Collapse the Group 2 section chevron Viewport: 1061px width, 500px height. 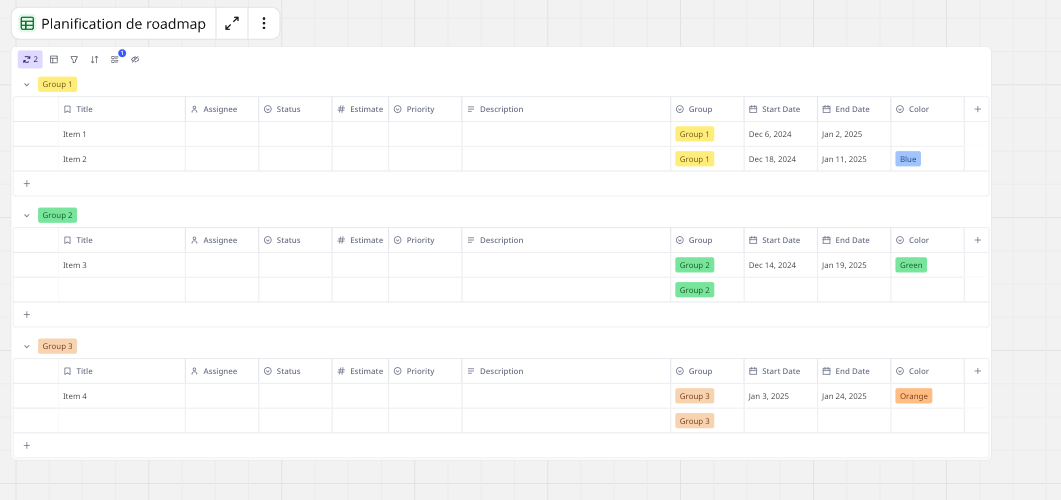[27, 216]
